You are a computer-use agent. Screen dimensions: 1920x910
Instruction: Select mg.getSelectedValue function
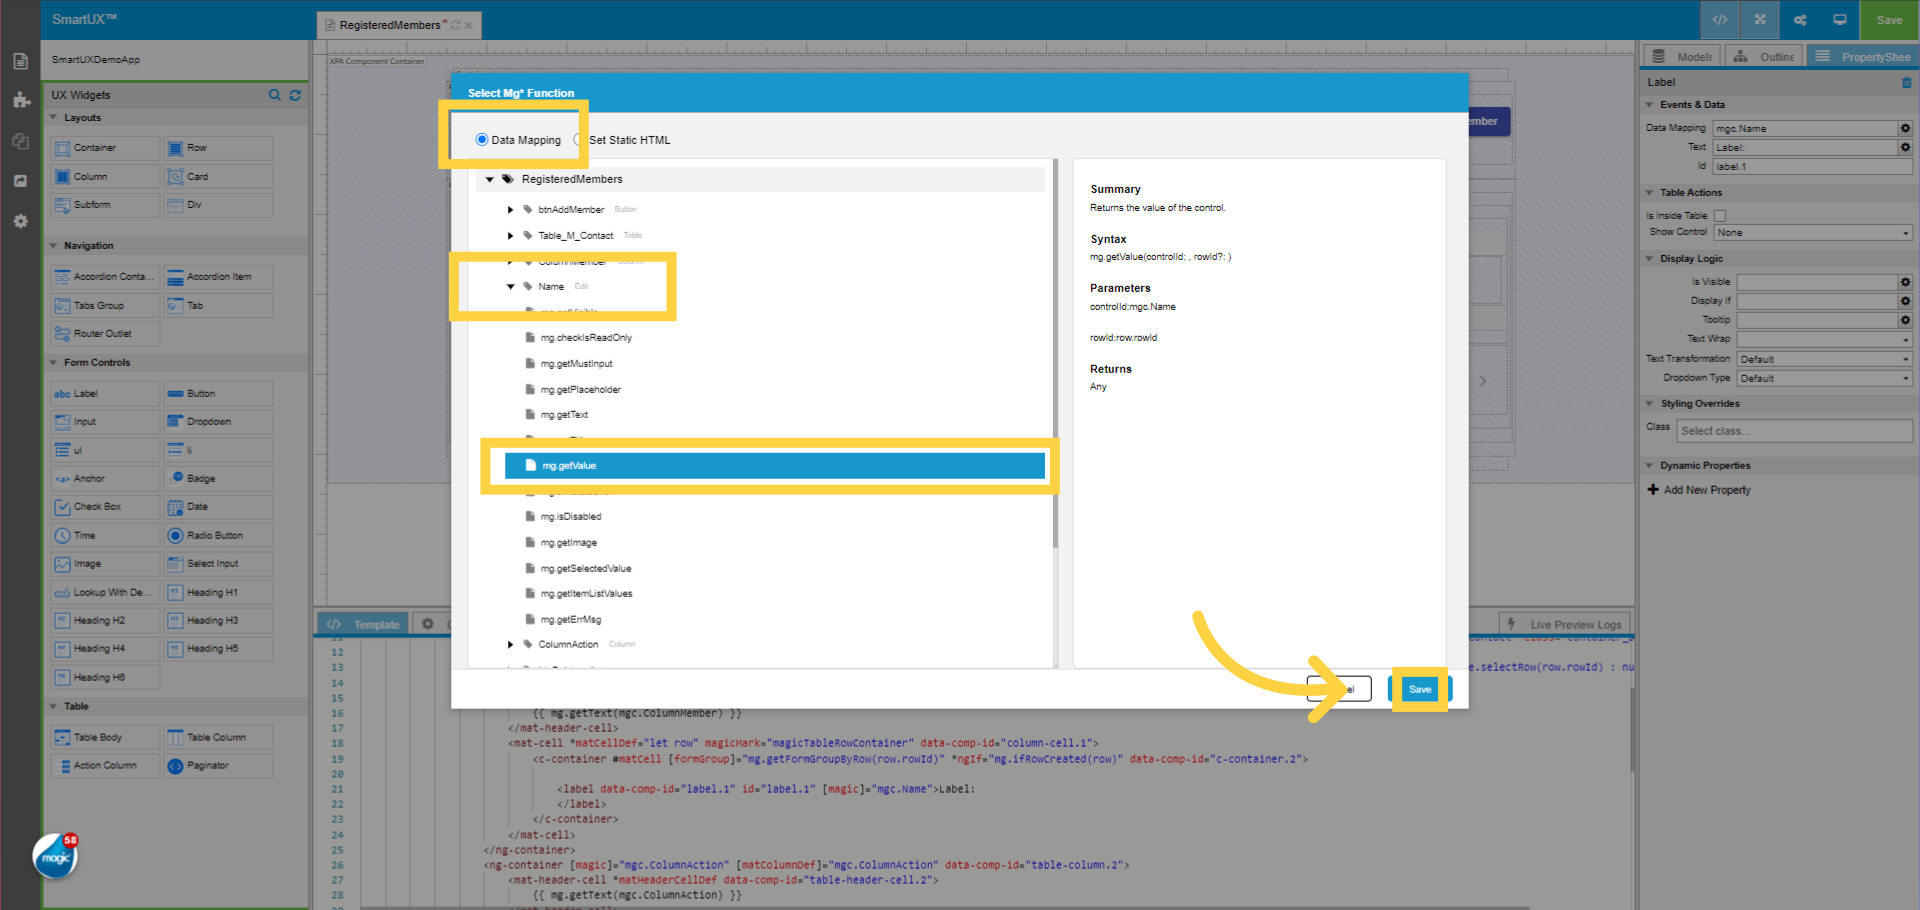click(586, 569)
